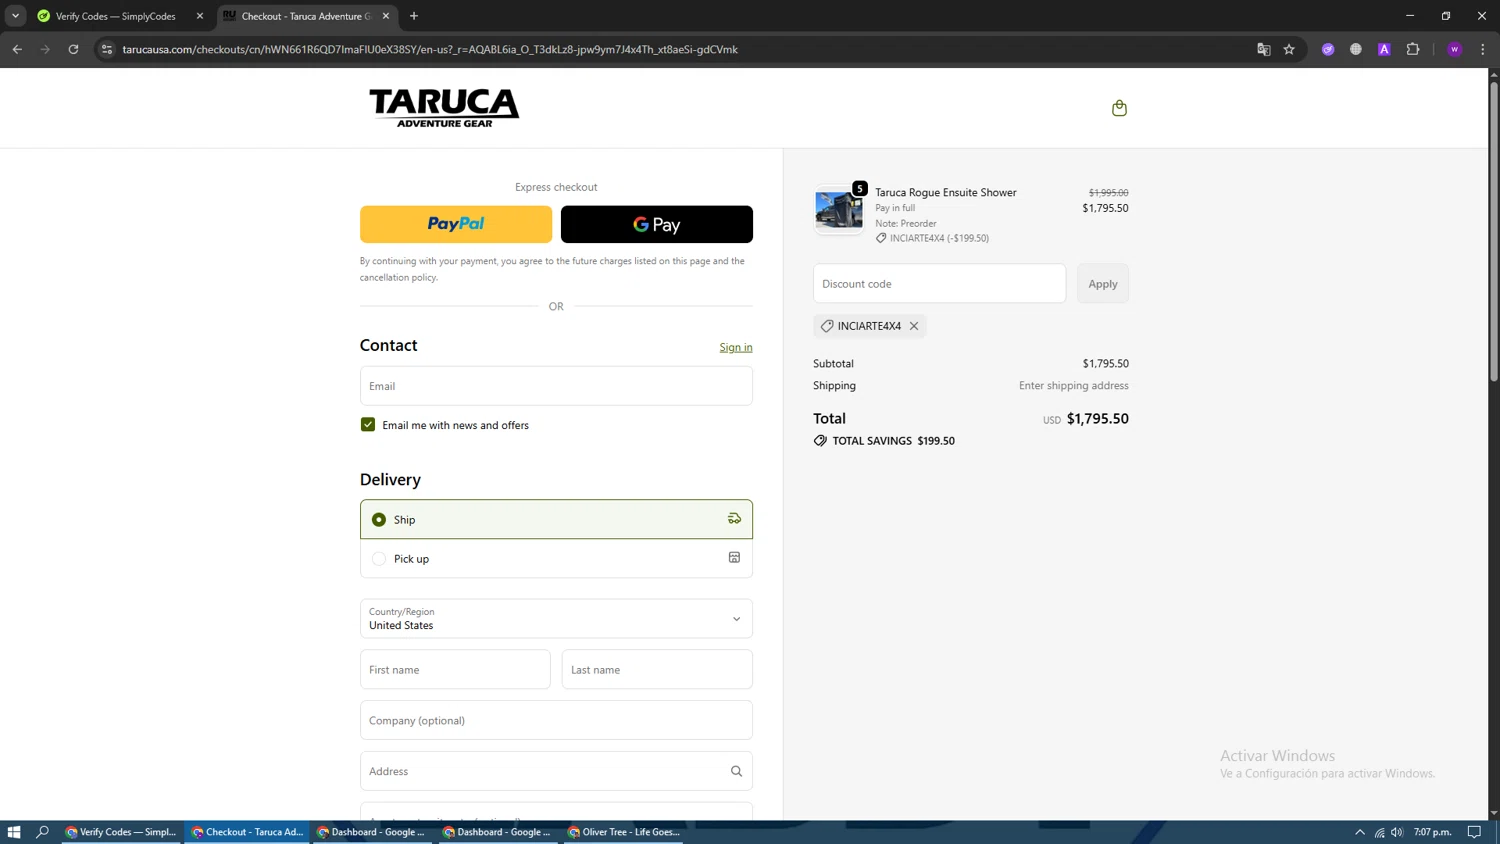This screenshot has width=1500, height=844.
Task: Click the purple A extension icon
Action: (x=1384, y=49)
